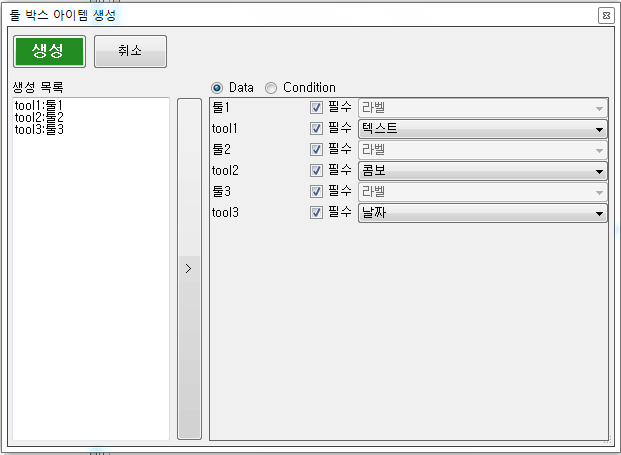The height and width of the screenshot is (455, 621).
Task: Click the 취소 cancel button
Action: click(x=130, y=51)
